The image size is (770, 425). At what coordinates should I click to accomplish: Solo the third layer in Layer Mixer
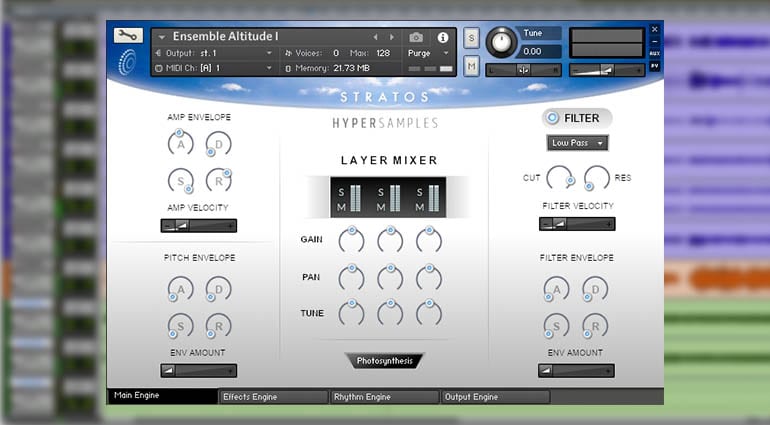click(x=419, y=192)
